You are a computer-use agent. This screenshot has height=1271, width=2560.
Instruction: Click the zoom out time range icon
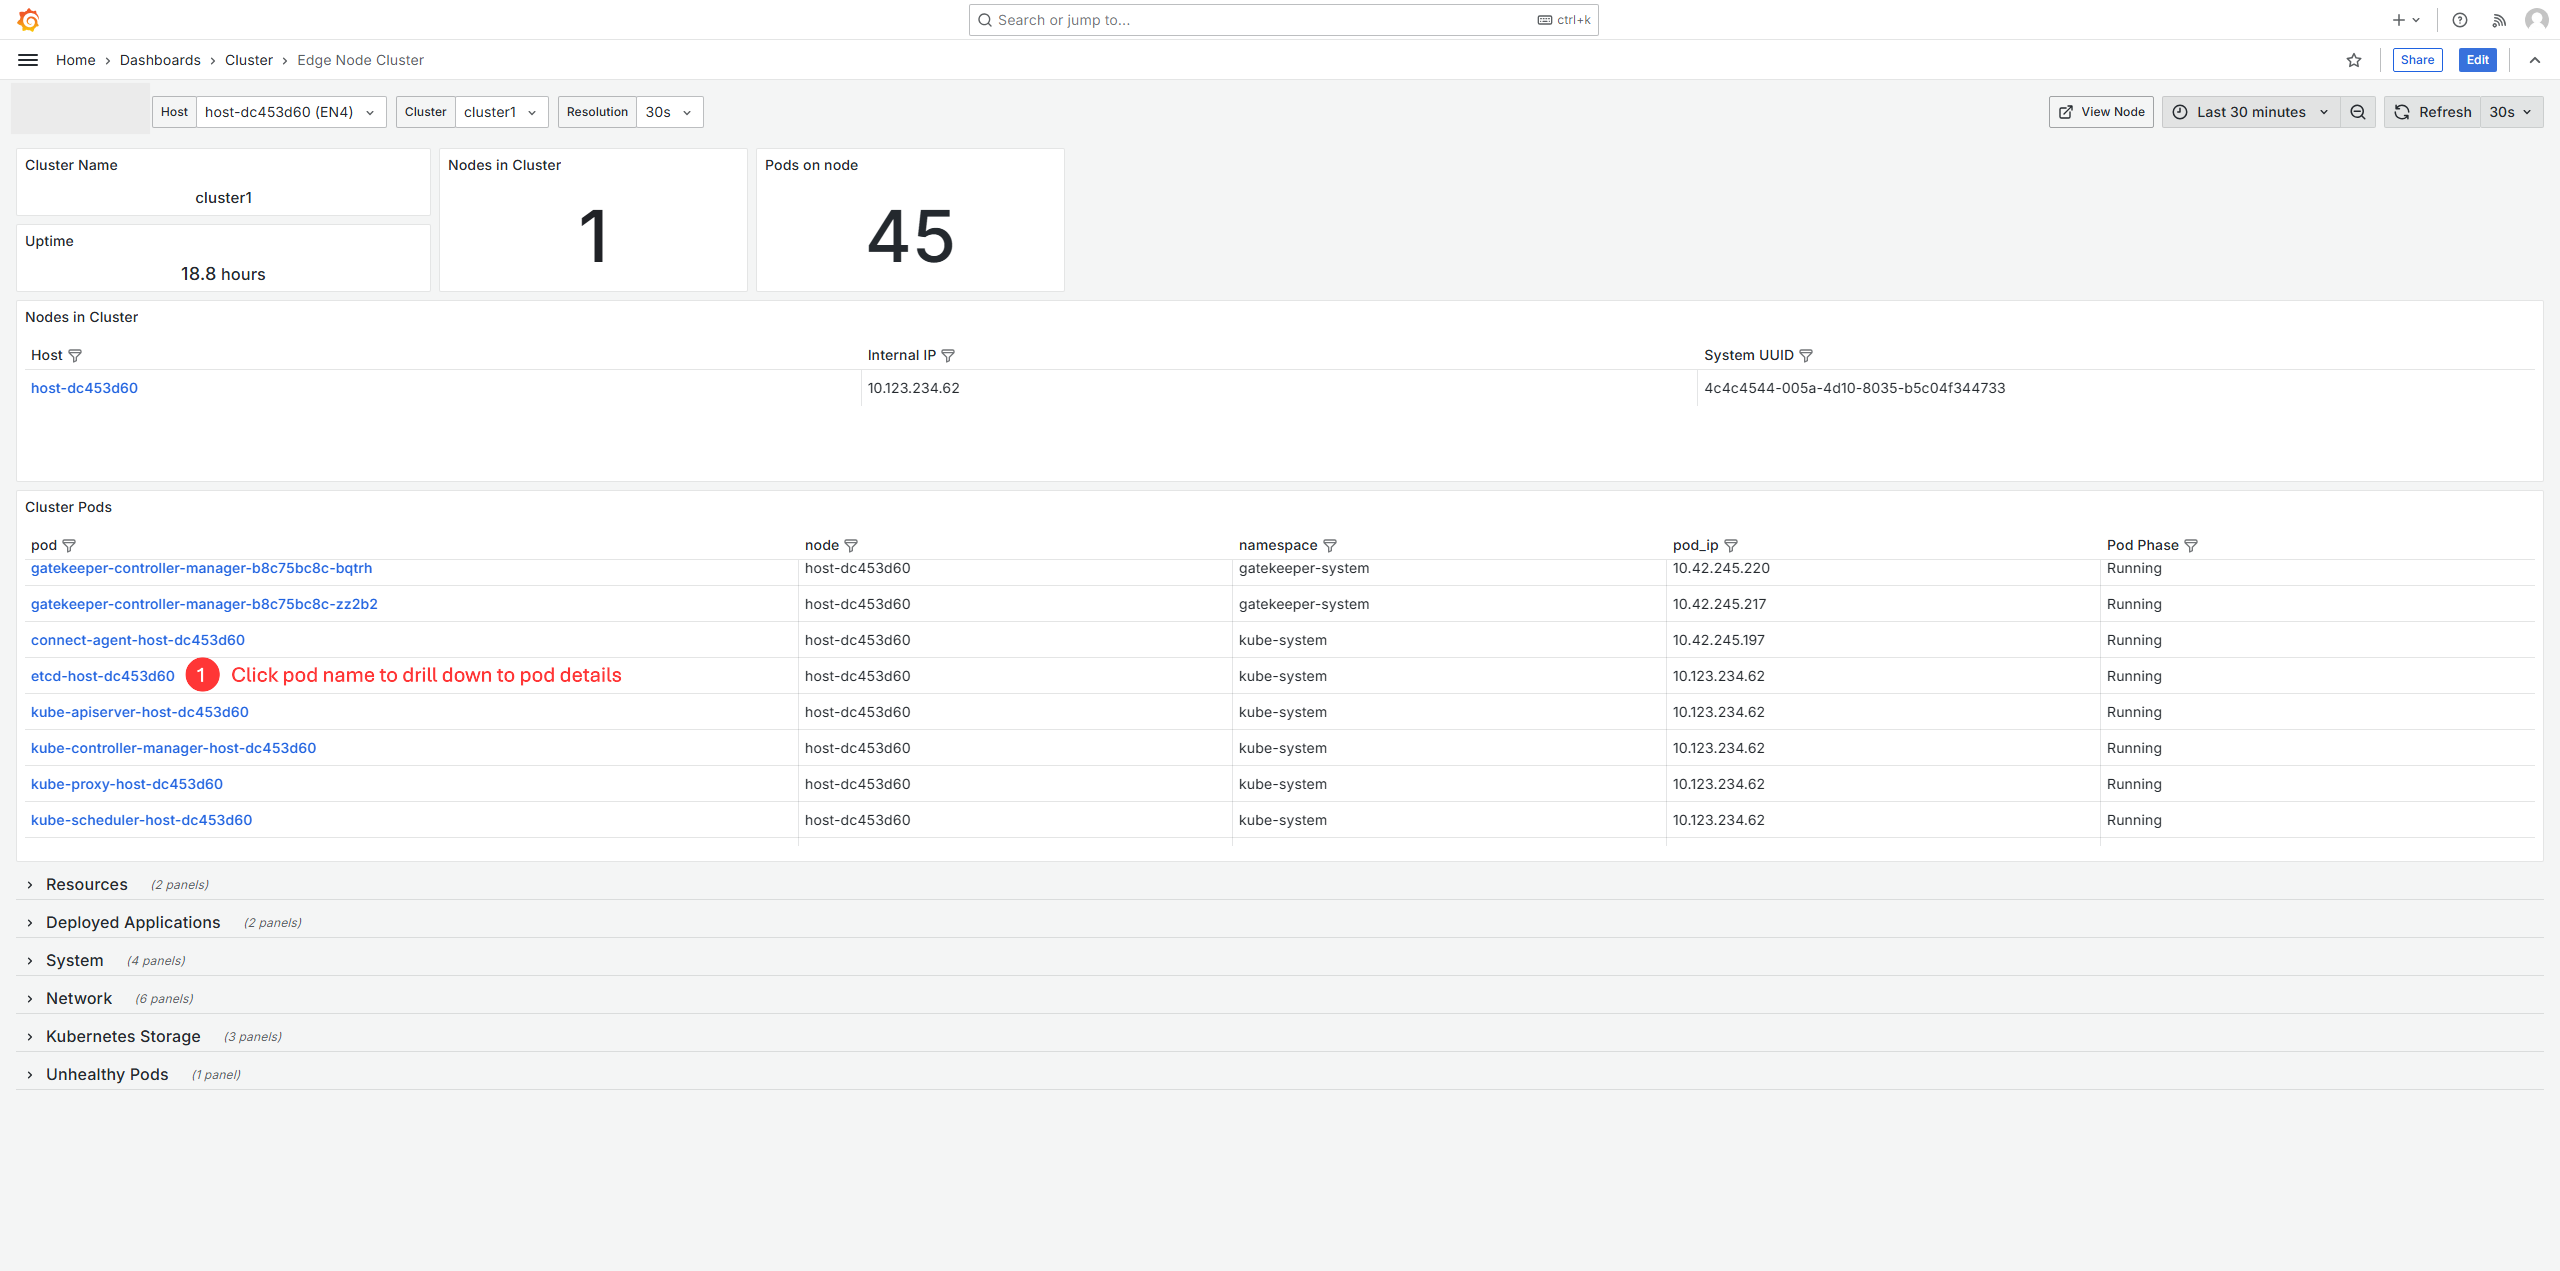click(x=2358, y=112)
